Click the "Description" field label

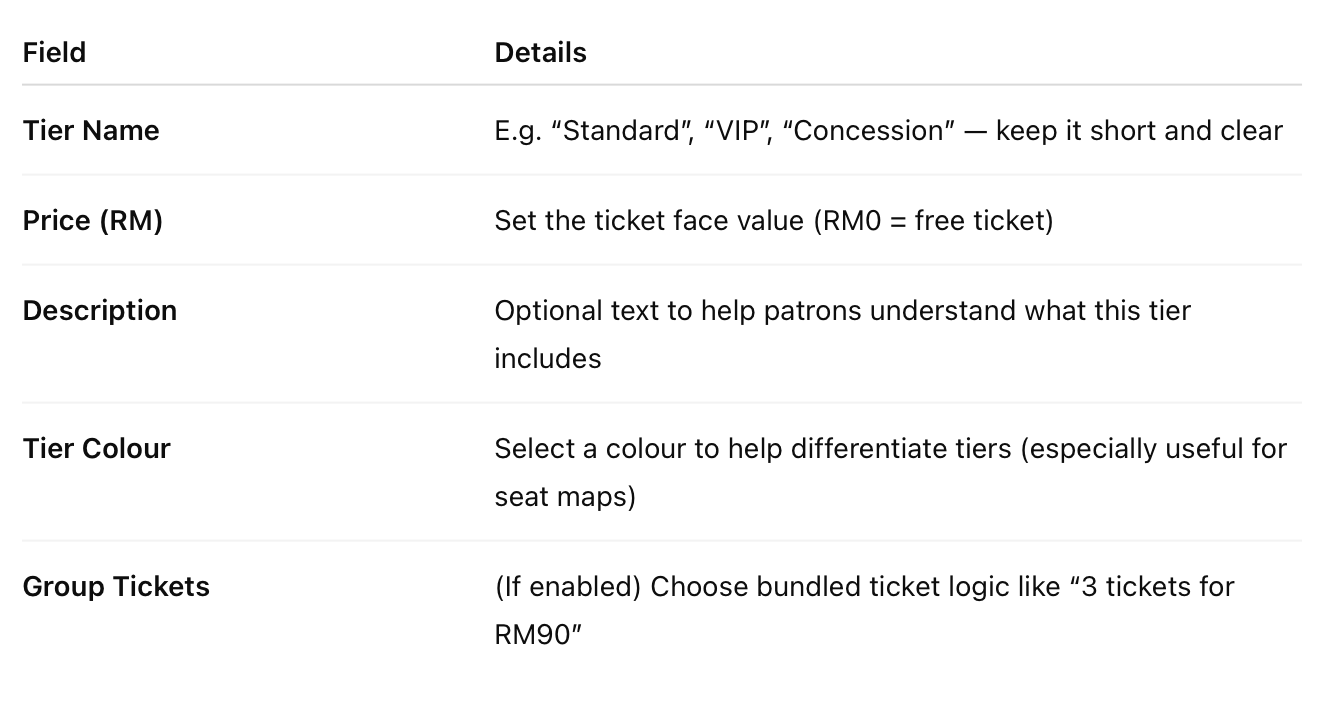coord(100,310)
